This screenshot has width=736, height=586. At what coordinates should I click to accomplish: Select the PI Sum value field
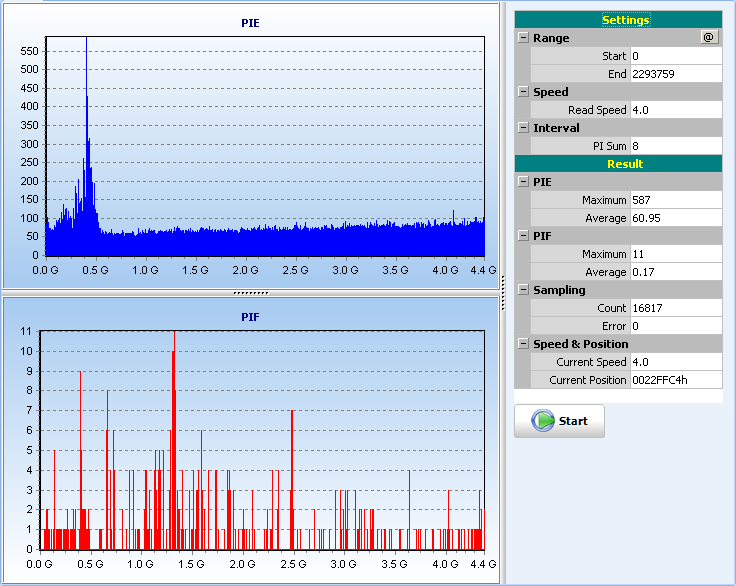tap(675, 146)
